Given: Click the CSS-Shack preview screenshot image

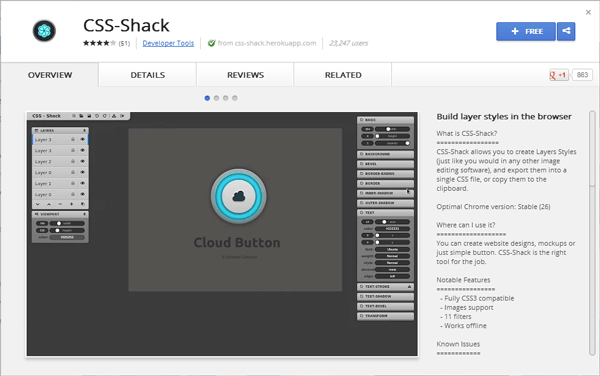Looking at the screenshot, I should [x=222, y=234].
